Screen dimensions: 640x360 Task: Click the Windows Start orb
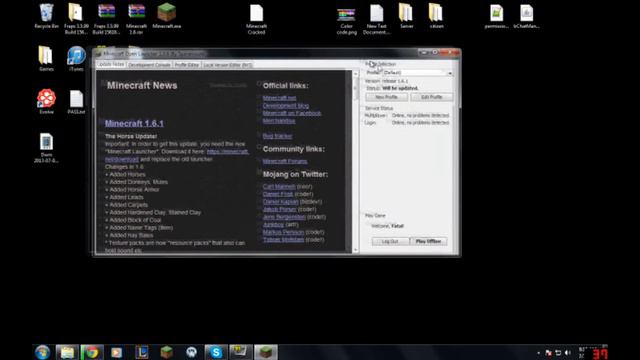tap(42, 352)
